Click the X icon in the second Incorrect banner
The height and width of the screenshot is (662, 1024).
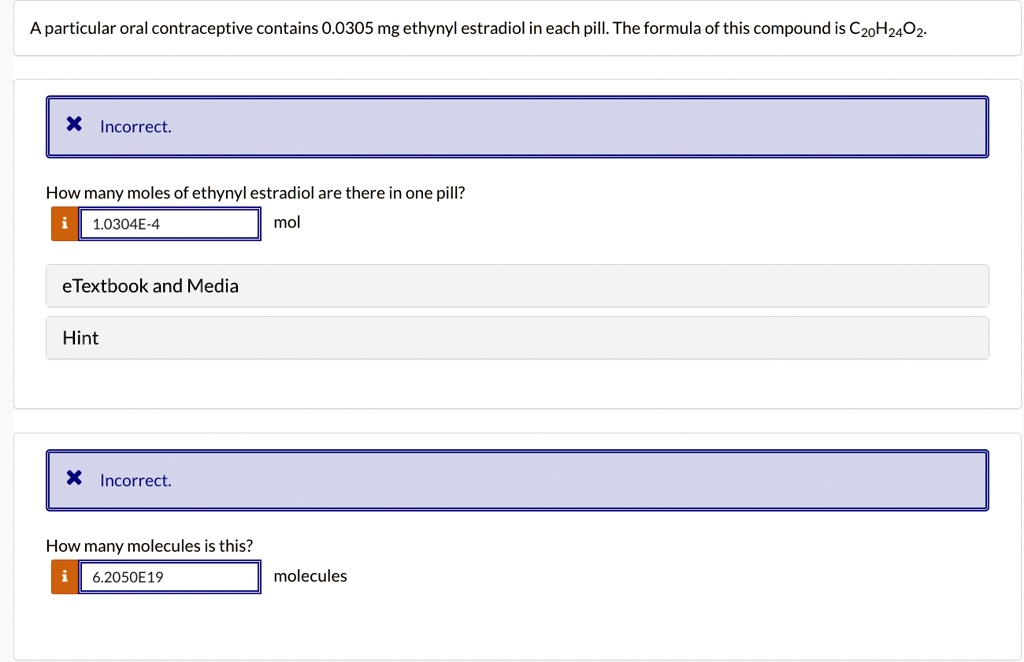(73, 477)
